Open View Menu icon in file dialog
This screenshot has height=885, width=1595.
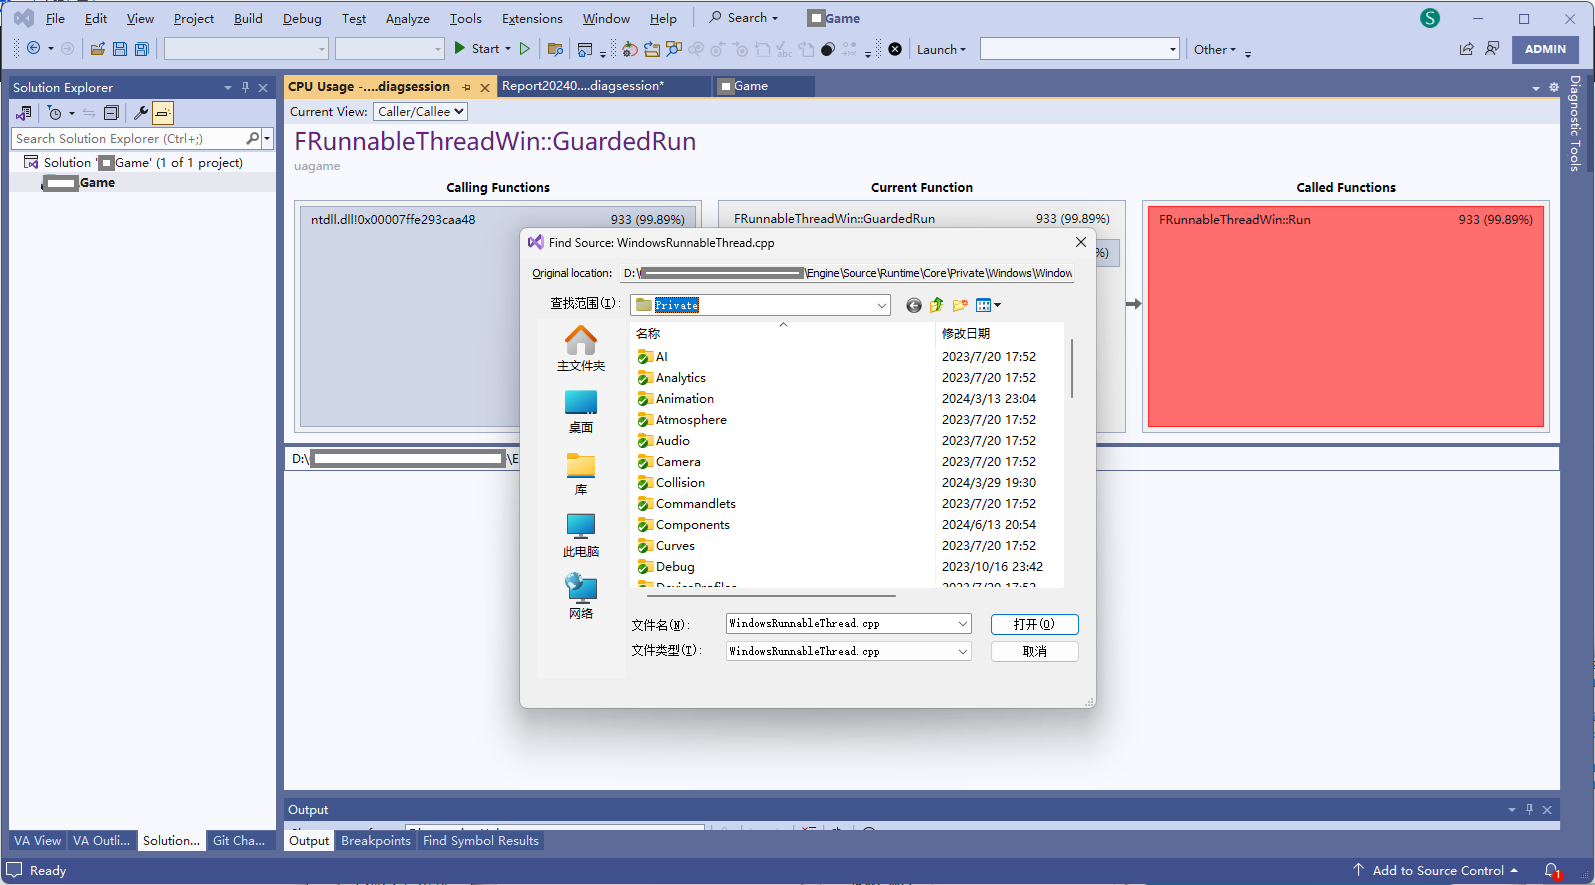click(x=988, y=305)
